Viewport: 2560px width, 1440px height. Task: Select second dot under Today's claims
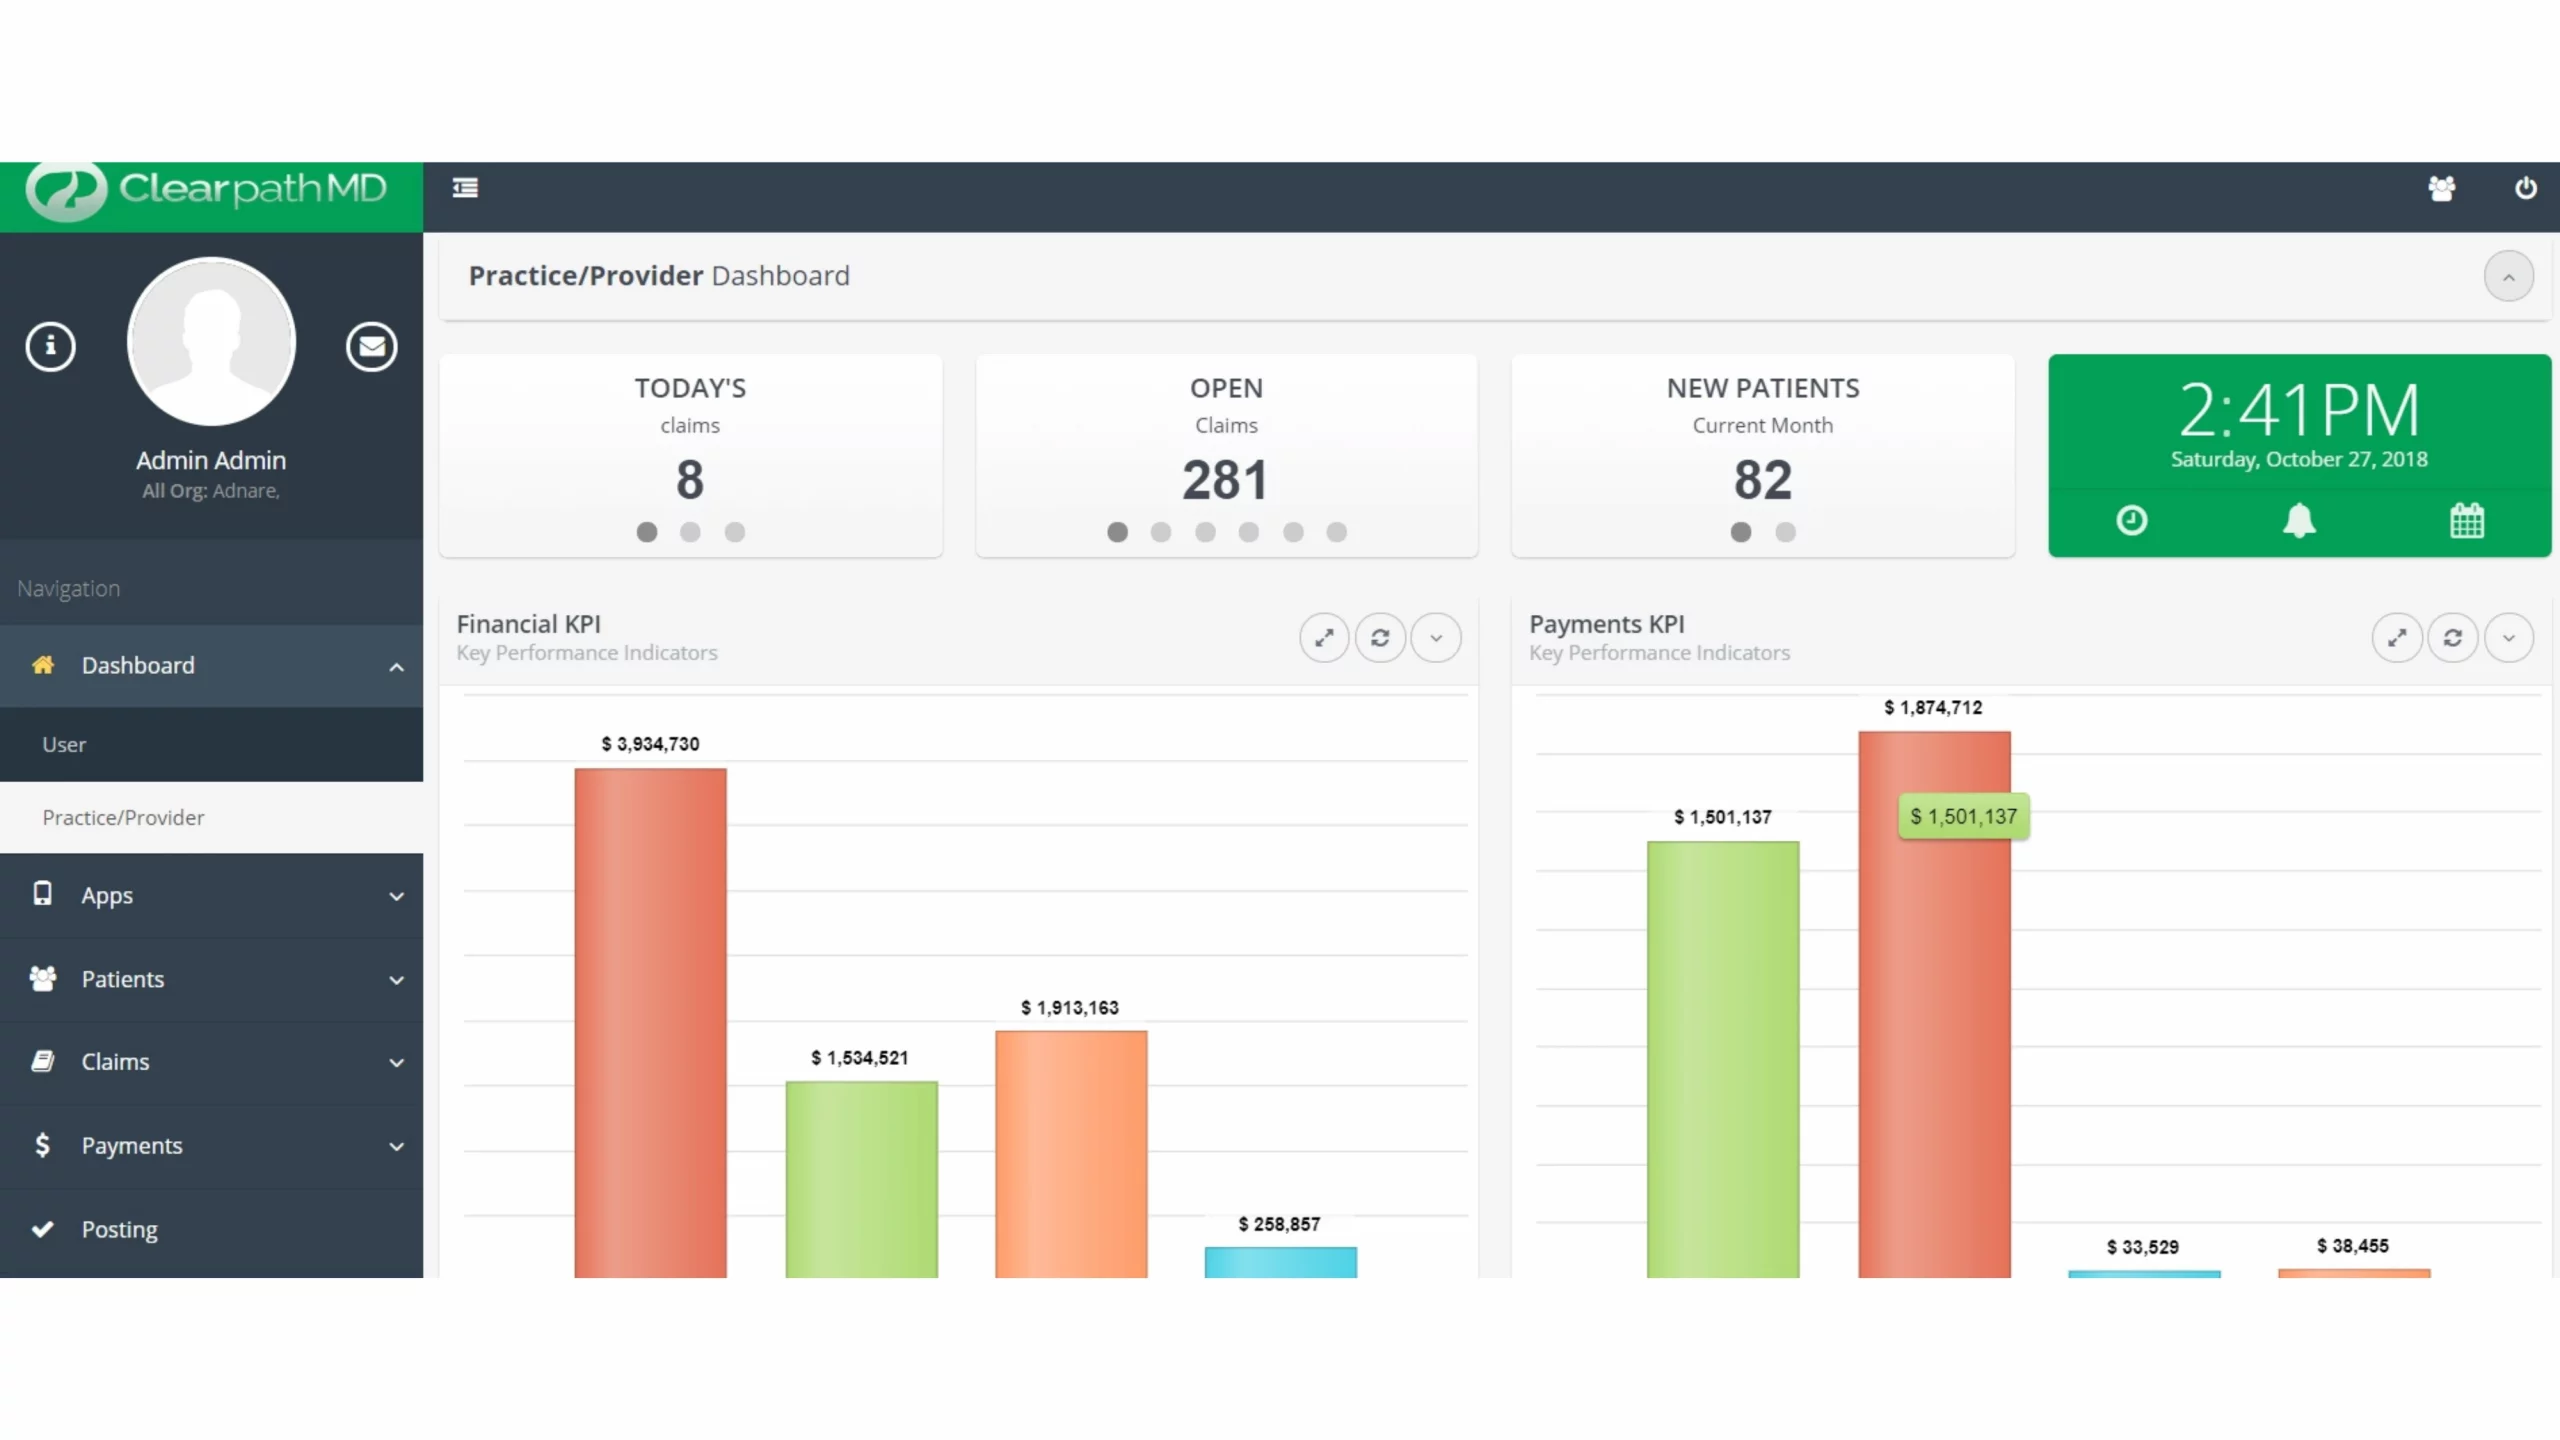click(x=690, y=532)
